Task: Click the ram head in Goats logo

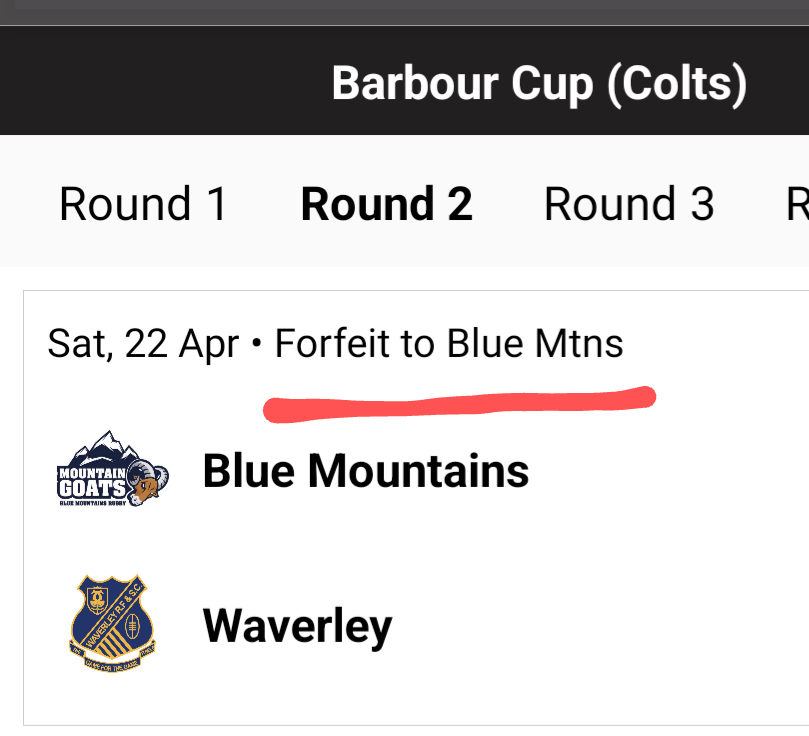Action: pos(148,483)
